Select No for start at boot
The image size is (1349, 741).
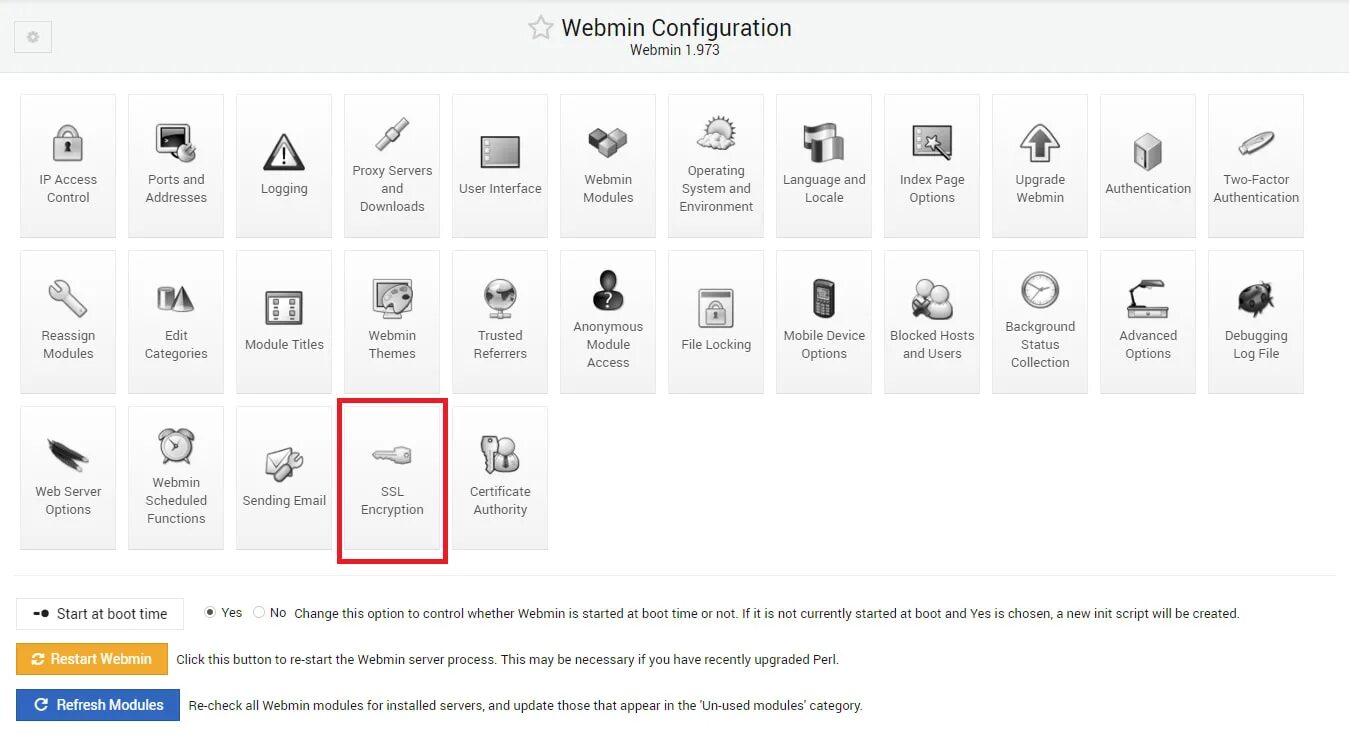[259, 612]
